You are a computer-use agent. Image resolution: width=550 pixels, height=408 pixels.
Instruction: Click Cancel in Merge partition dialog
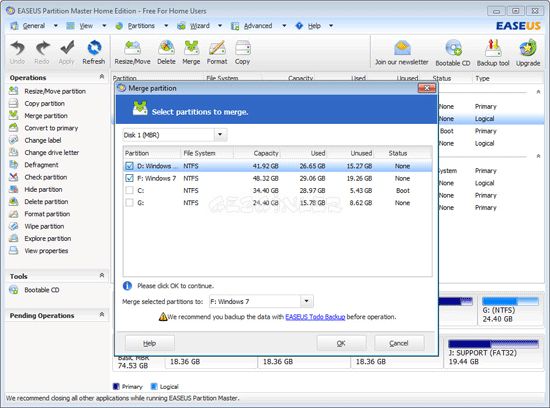(399, 343)
